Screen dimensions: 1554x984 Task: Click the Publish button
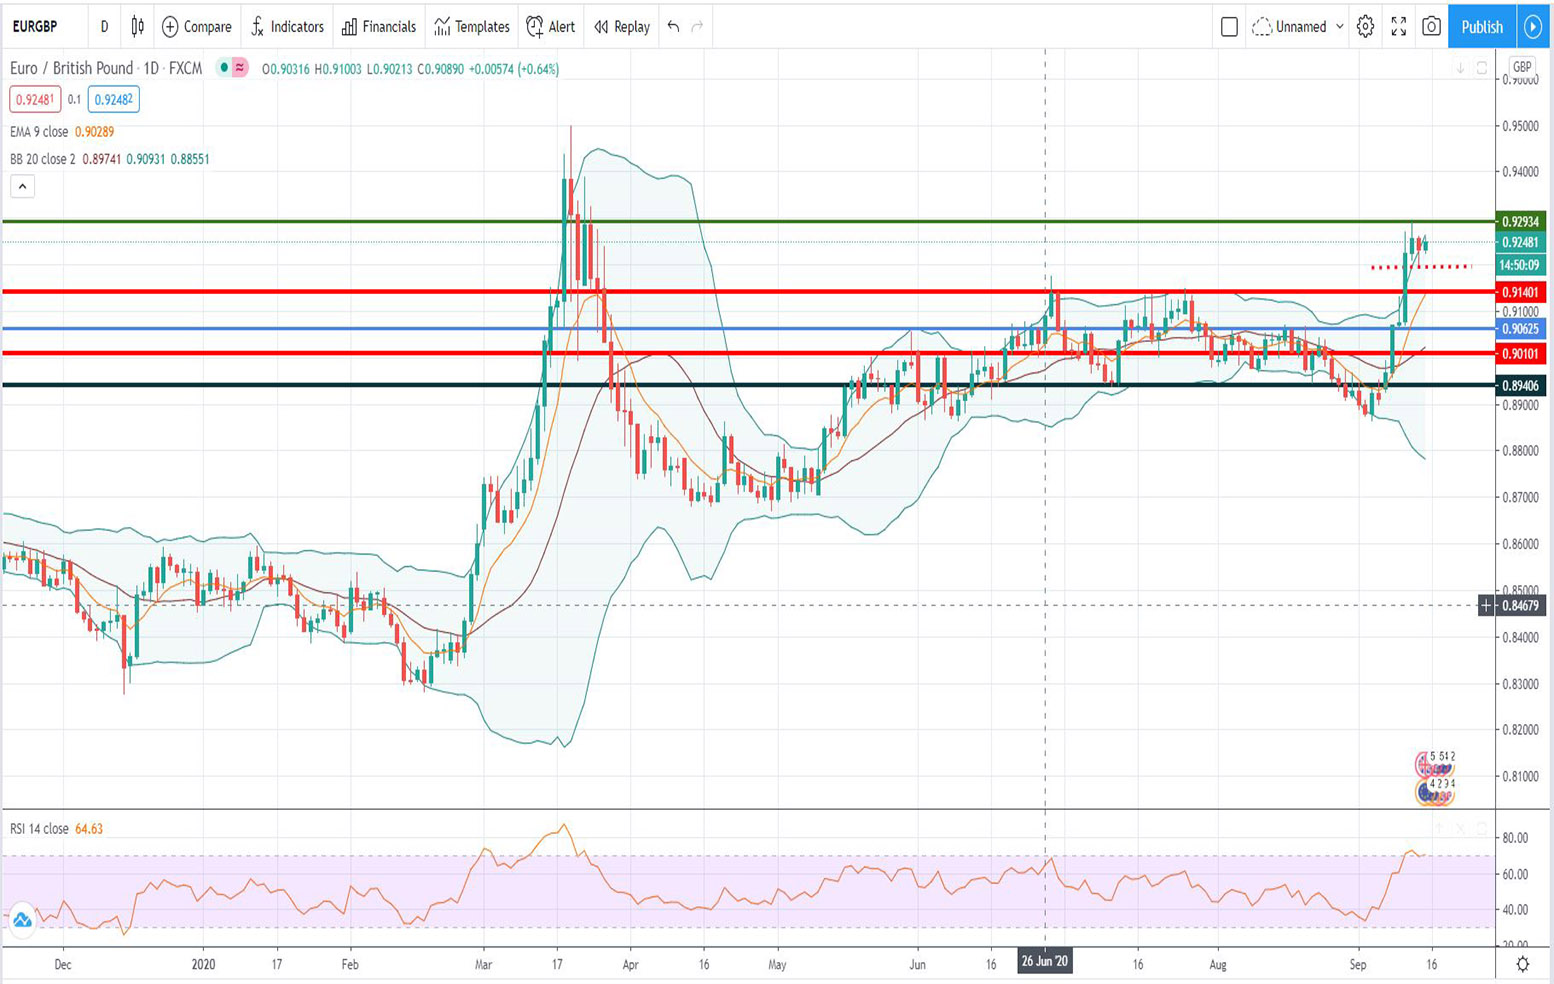pyautogui.click(x=1481, y=27)
